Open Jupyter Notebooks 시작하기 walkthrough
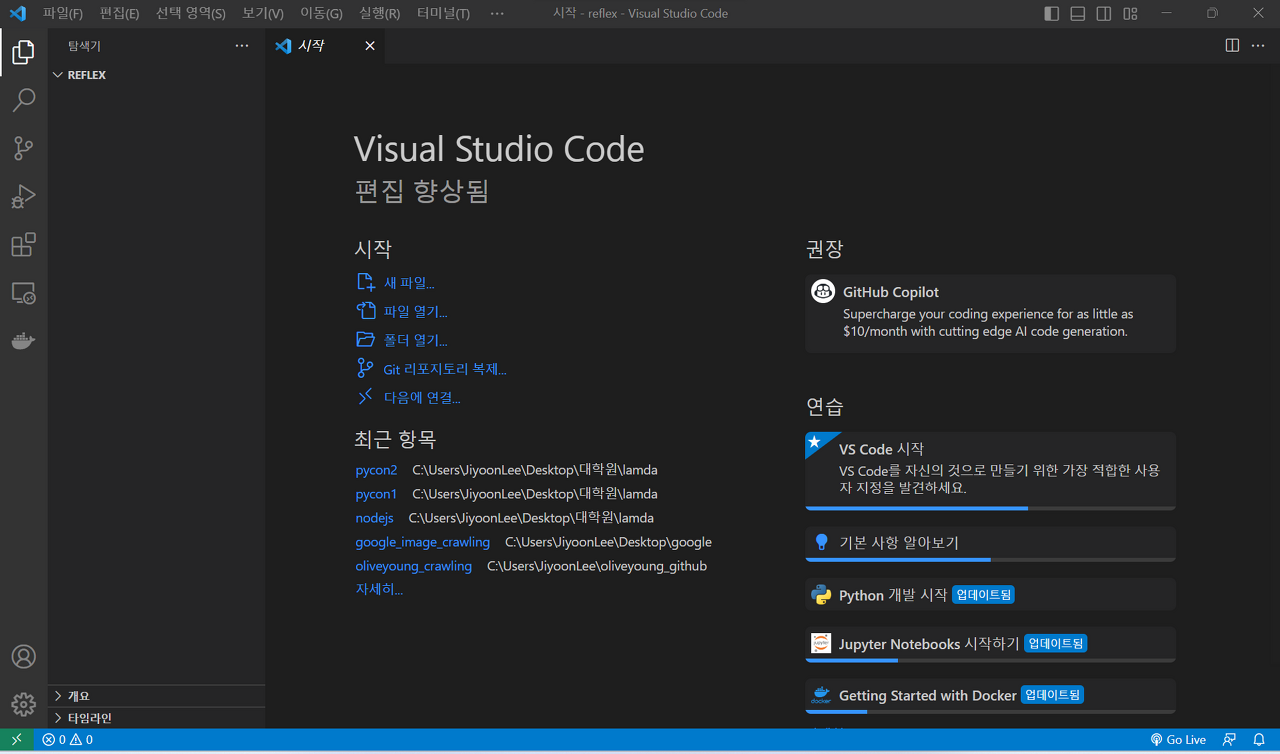1280x754 pixels. pyautogui.click(x=990, y=645)
